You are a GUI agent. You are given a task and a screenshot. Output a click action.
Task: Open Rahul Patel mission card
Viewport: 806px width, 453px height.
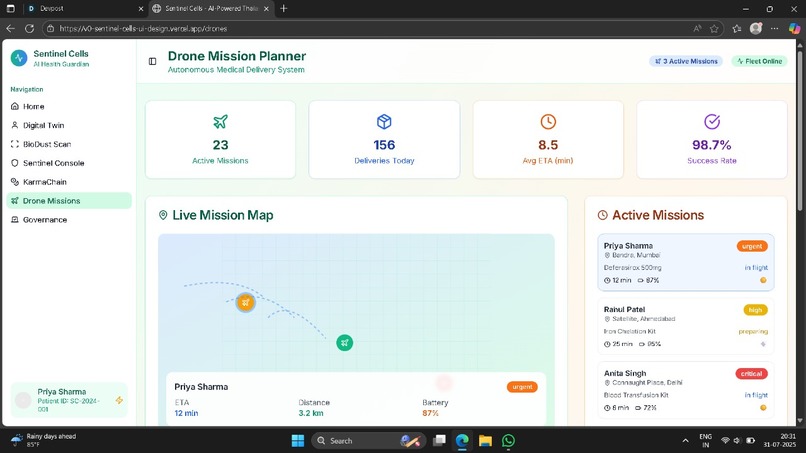pos(686,326)
